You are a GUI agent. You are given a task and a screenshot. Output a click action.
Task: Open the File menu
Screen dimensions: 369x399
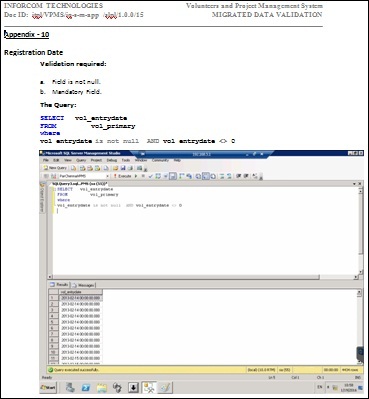pos(46,160)
